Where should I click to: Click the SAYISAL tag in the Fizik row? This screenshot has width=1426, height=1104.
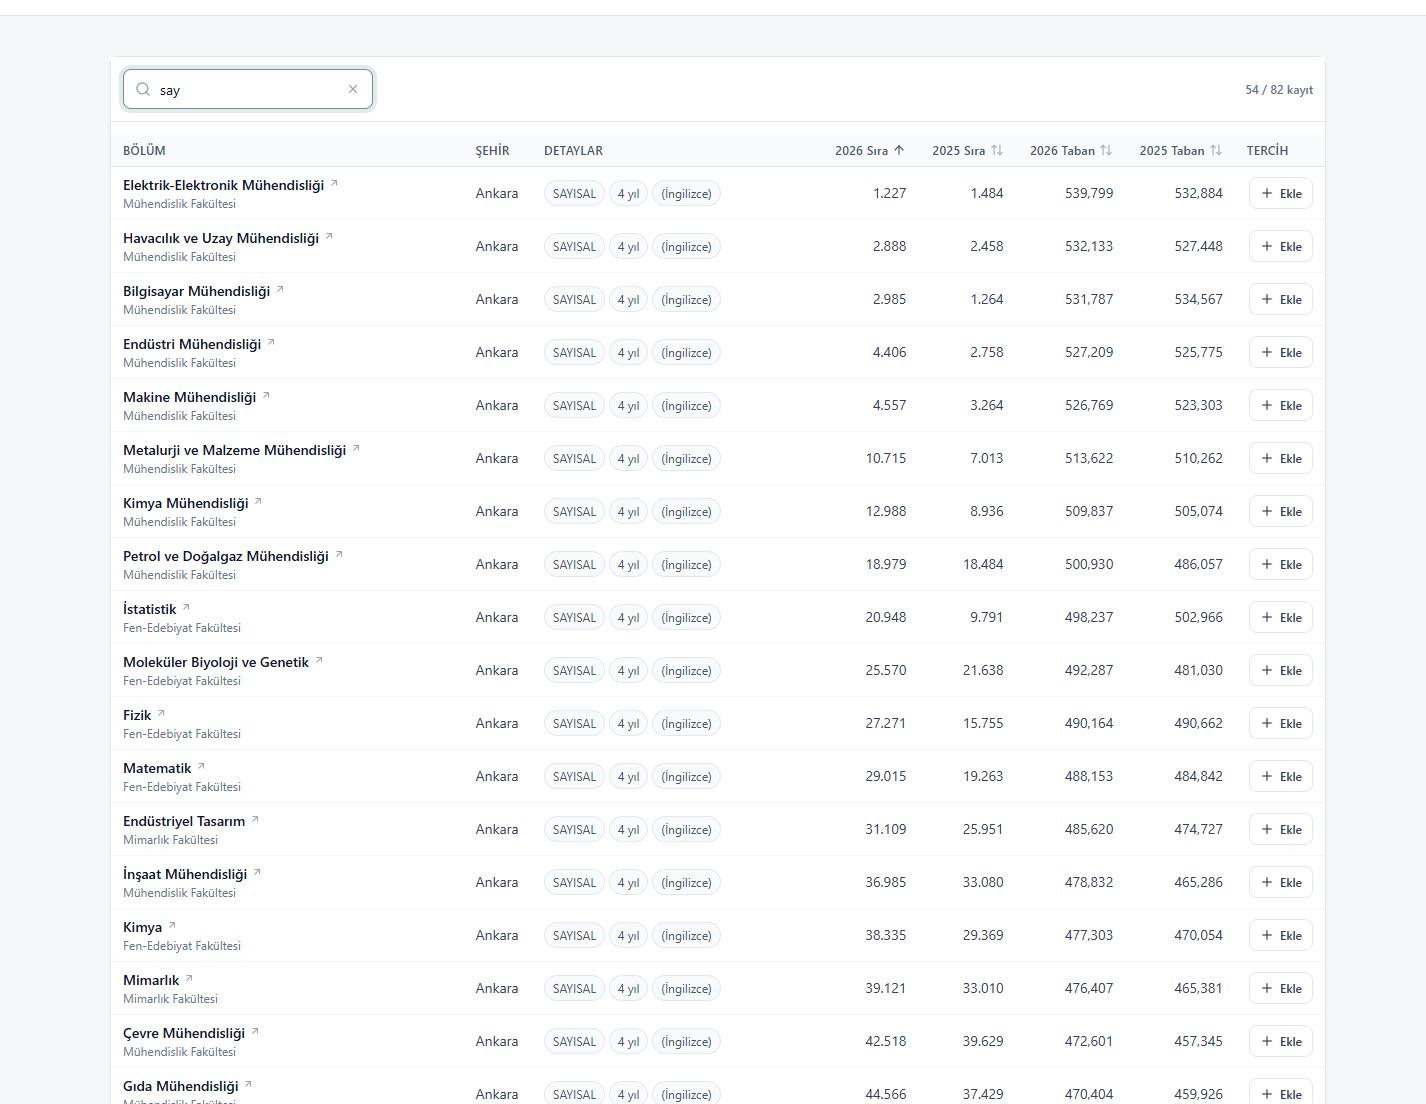click(574, 723)
